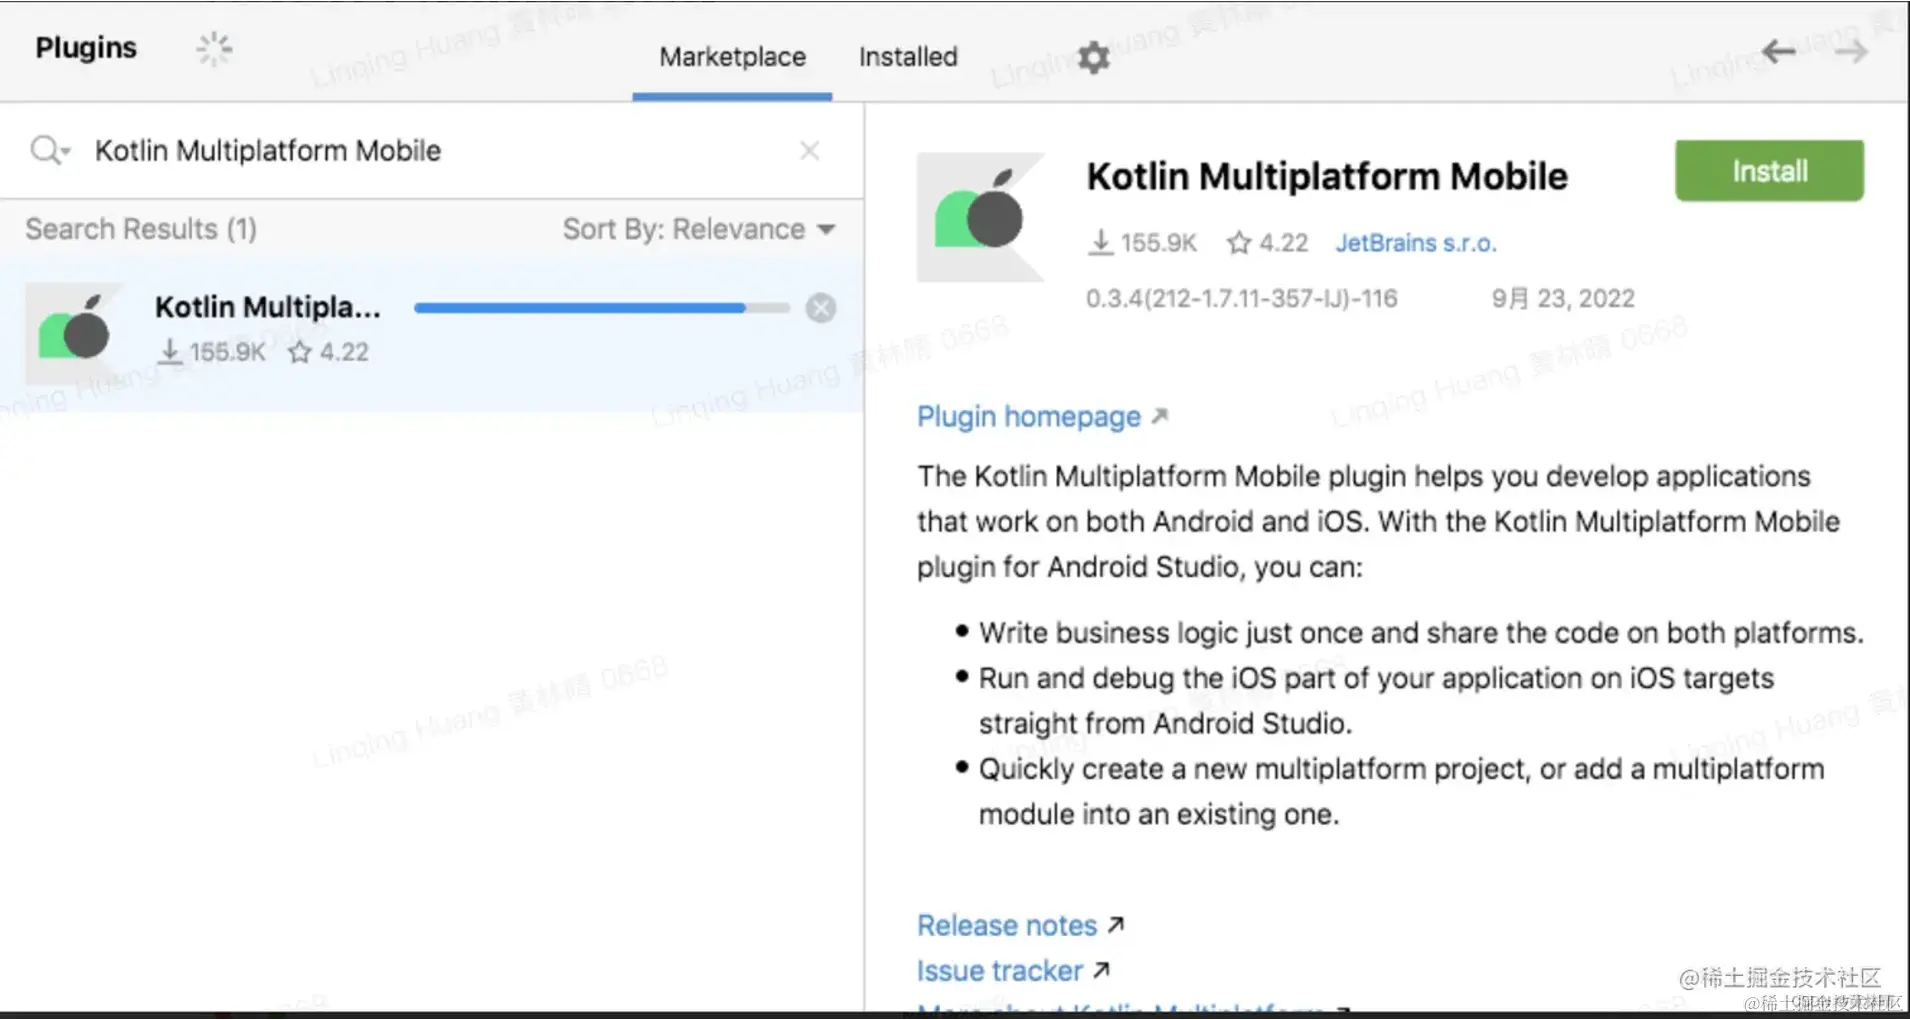Open the Release notes link
Viewport: 1910px width, 1020px height.
point(1020,925)
